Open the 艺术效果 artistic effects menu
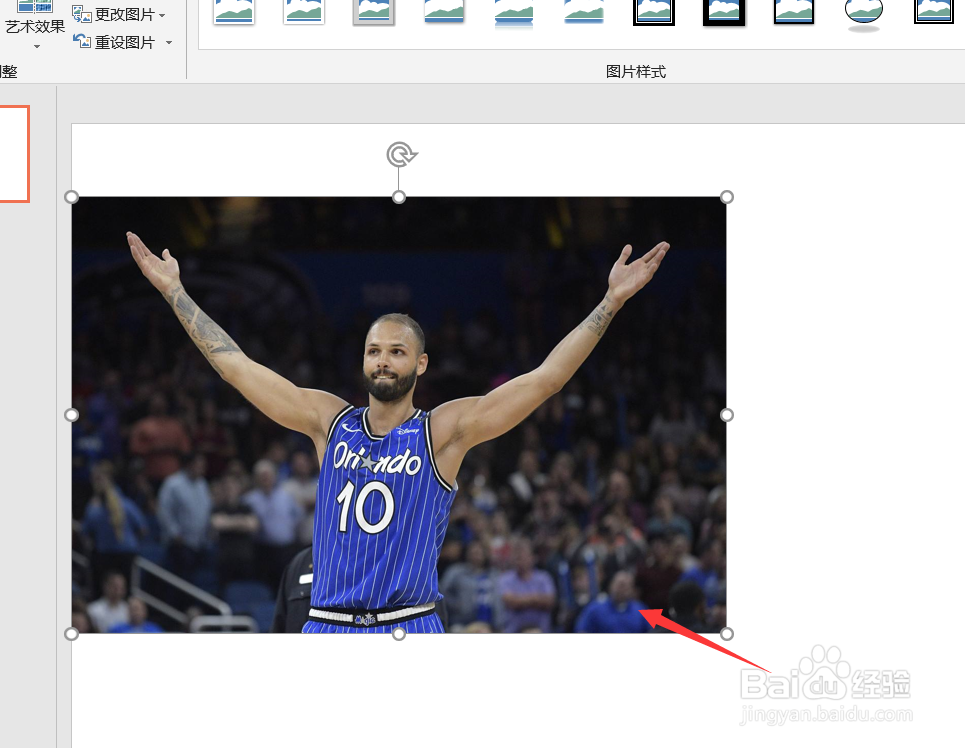 [34, 26]
